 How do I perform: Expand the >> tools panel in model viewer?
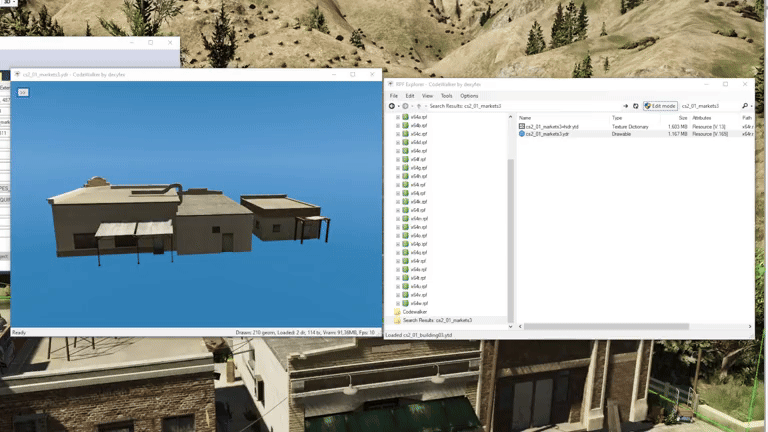22,92
